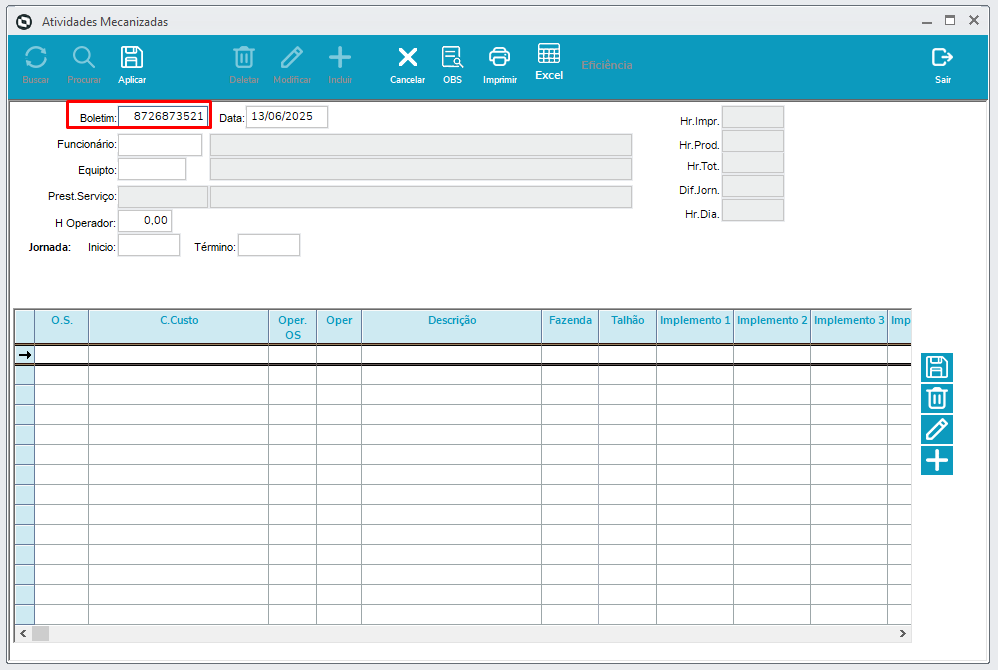Save changes with the Aplicar icon

[x=132, y=58]
